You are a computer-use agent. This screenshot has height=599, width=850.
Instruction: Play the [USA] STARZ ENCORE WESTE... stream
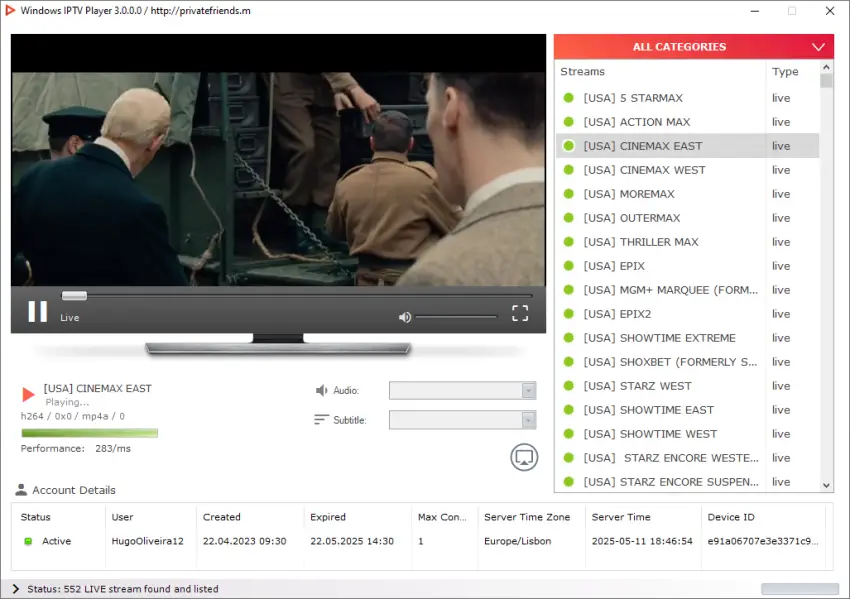pos(687,458)
